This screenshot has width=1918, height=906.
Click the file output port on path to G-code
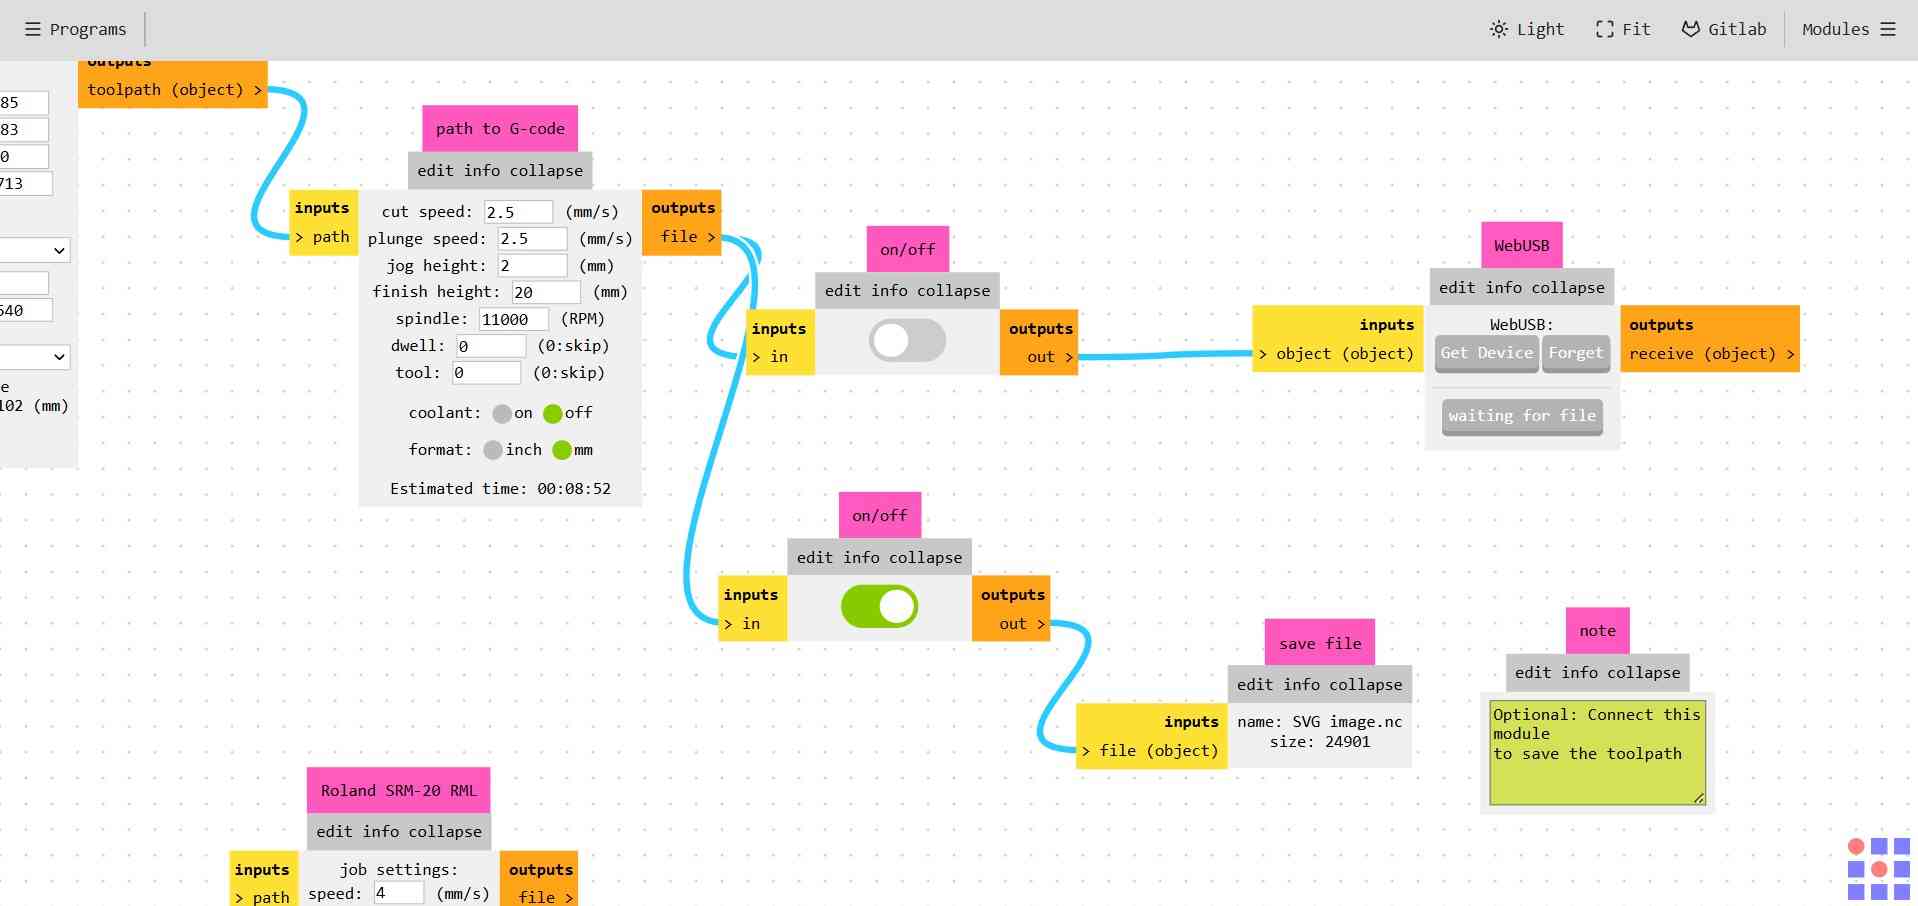click(x=712, y=237)
